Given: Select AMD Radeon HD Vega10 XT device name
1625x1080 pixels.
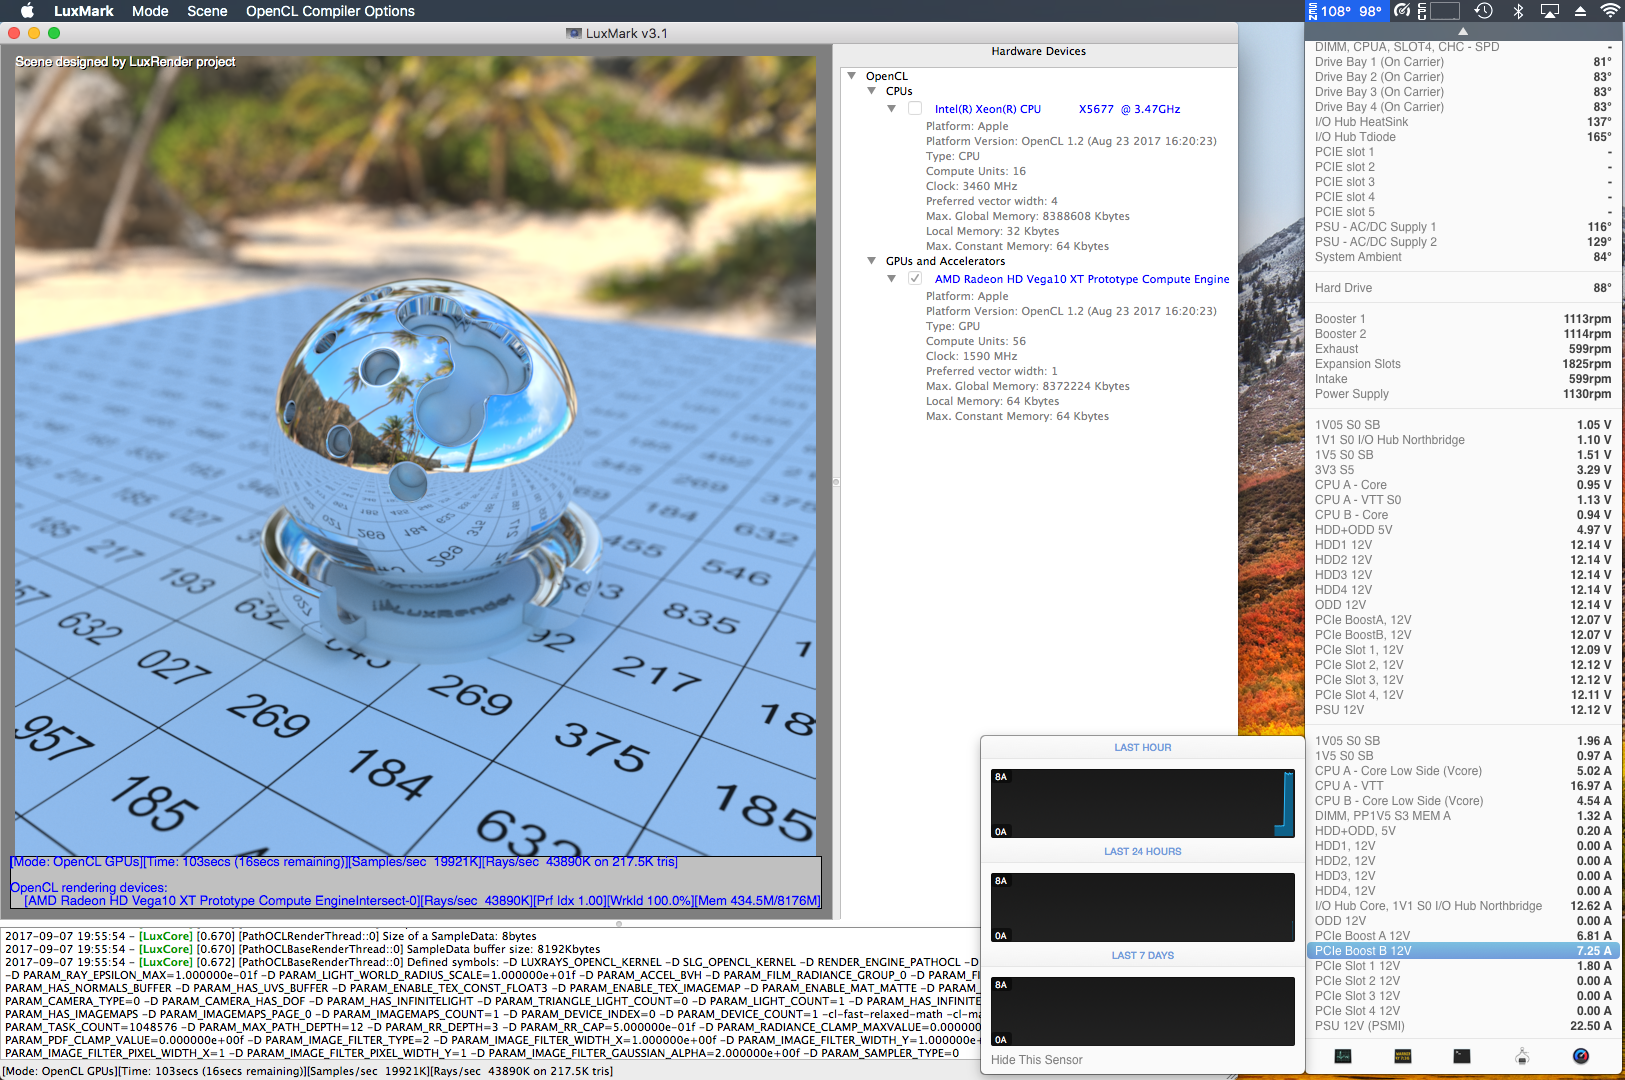Looking at the screenshot, I should click(x=1082, y=279).
